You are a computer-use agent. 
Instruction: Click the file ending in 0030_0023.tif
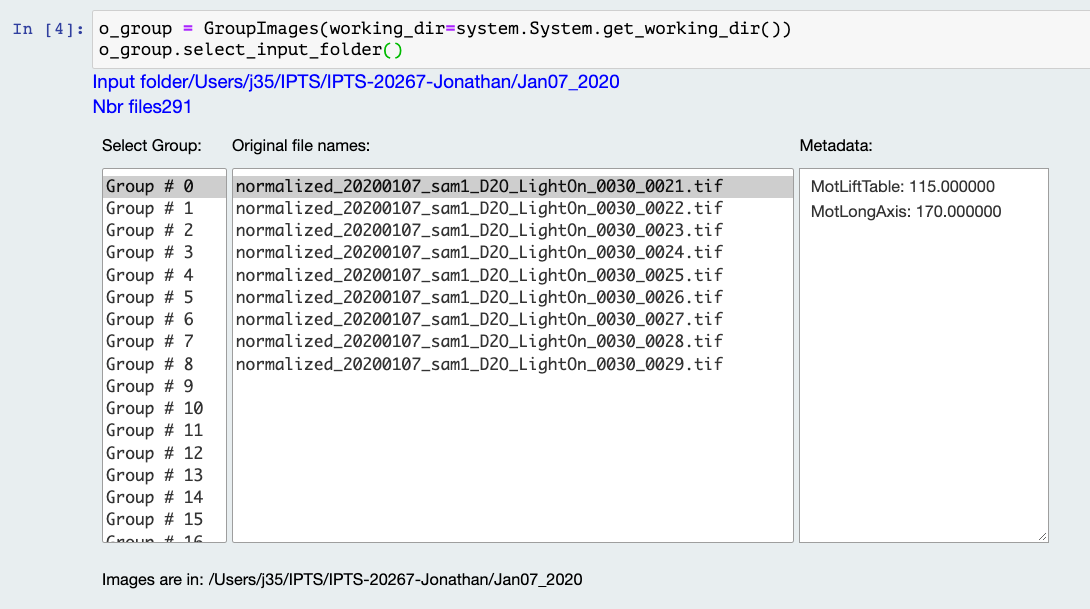pos(478,230)
